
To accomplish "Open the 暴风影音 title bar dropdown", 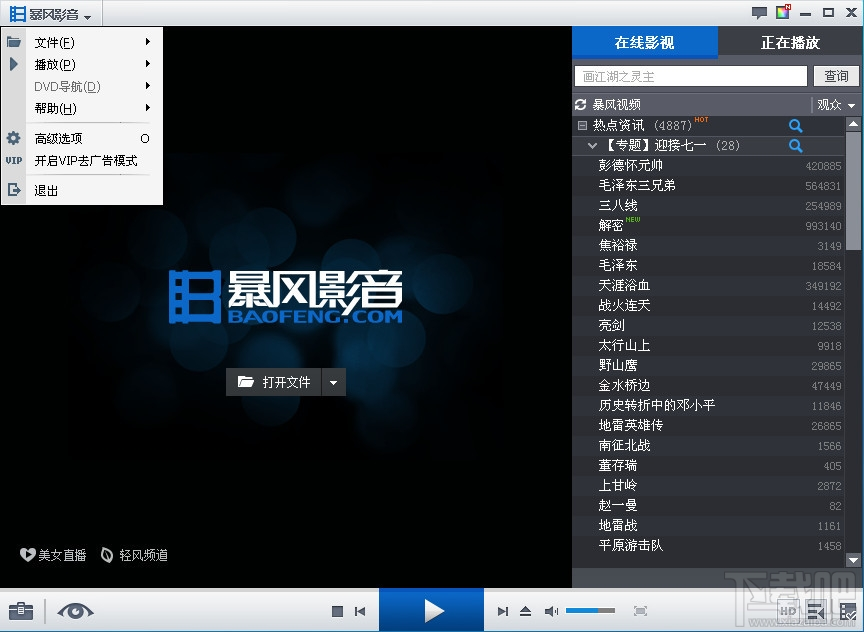I will coord(55,14).
